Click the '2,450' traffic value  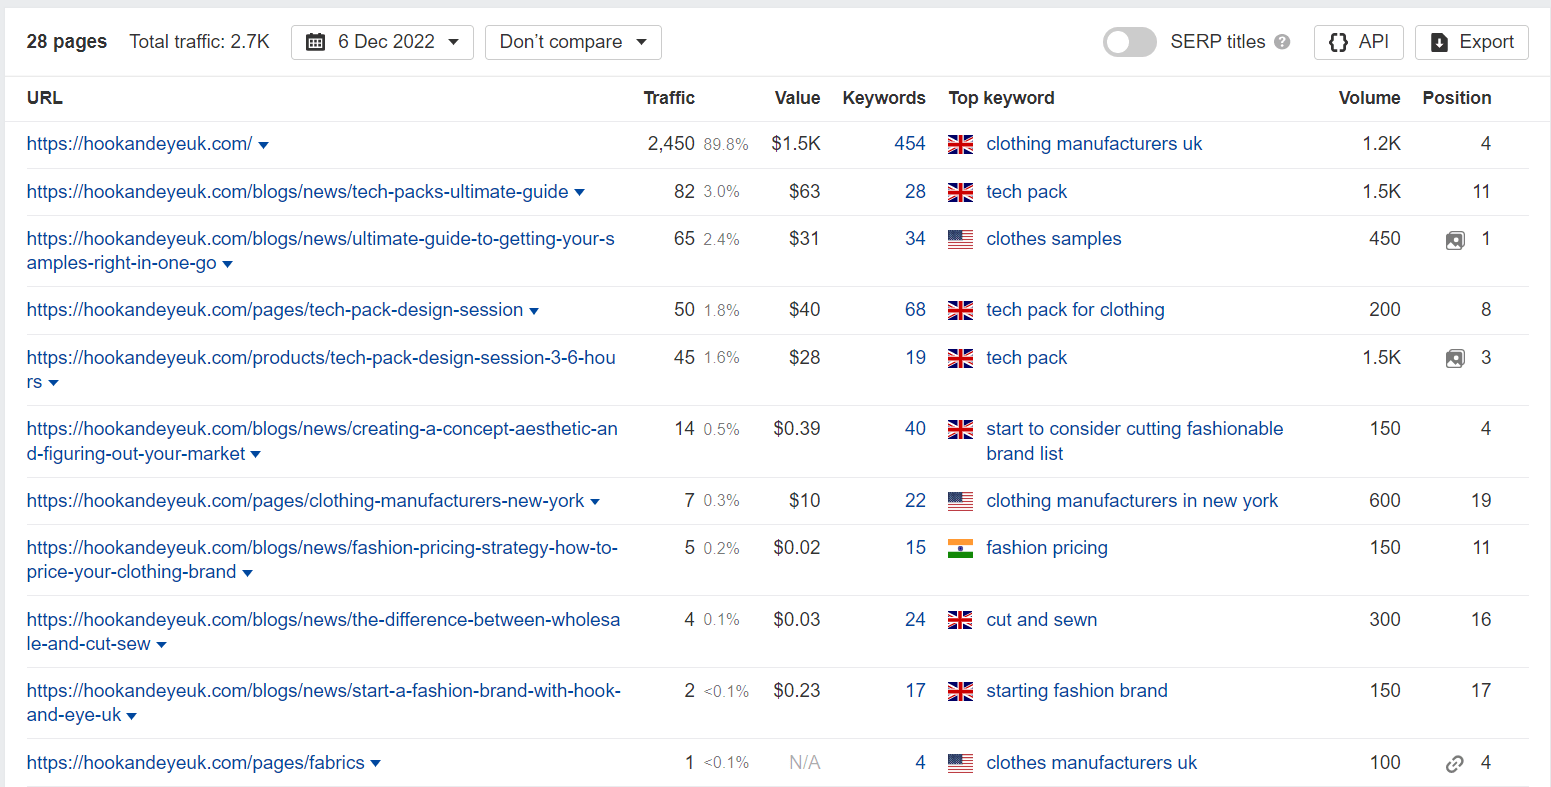tap(671, 144)
